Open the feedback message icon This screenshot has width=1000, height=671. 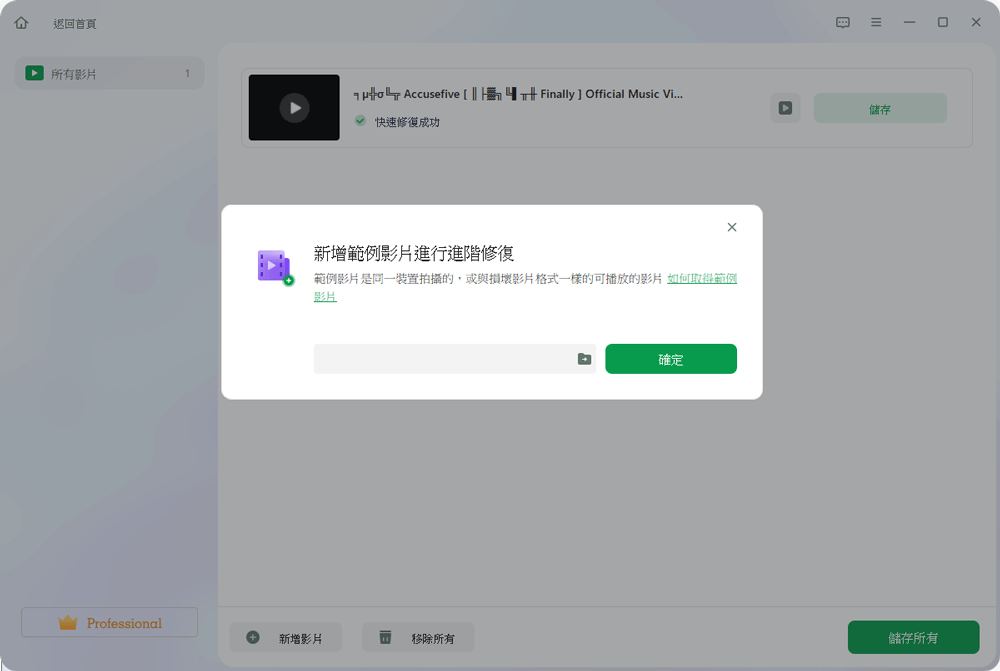point(843,23)
